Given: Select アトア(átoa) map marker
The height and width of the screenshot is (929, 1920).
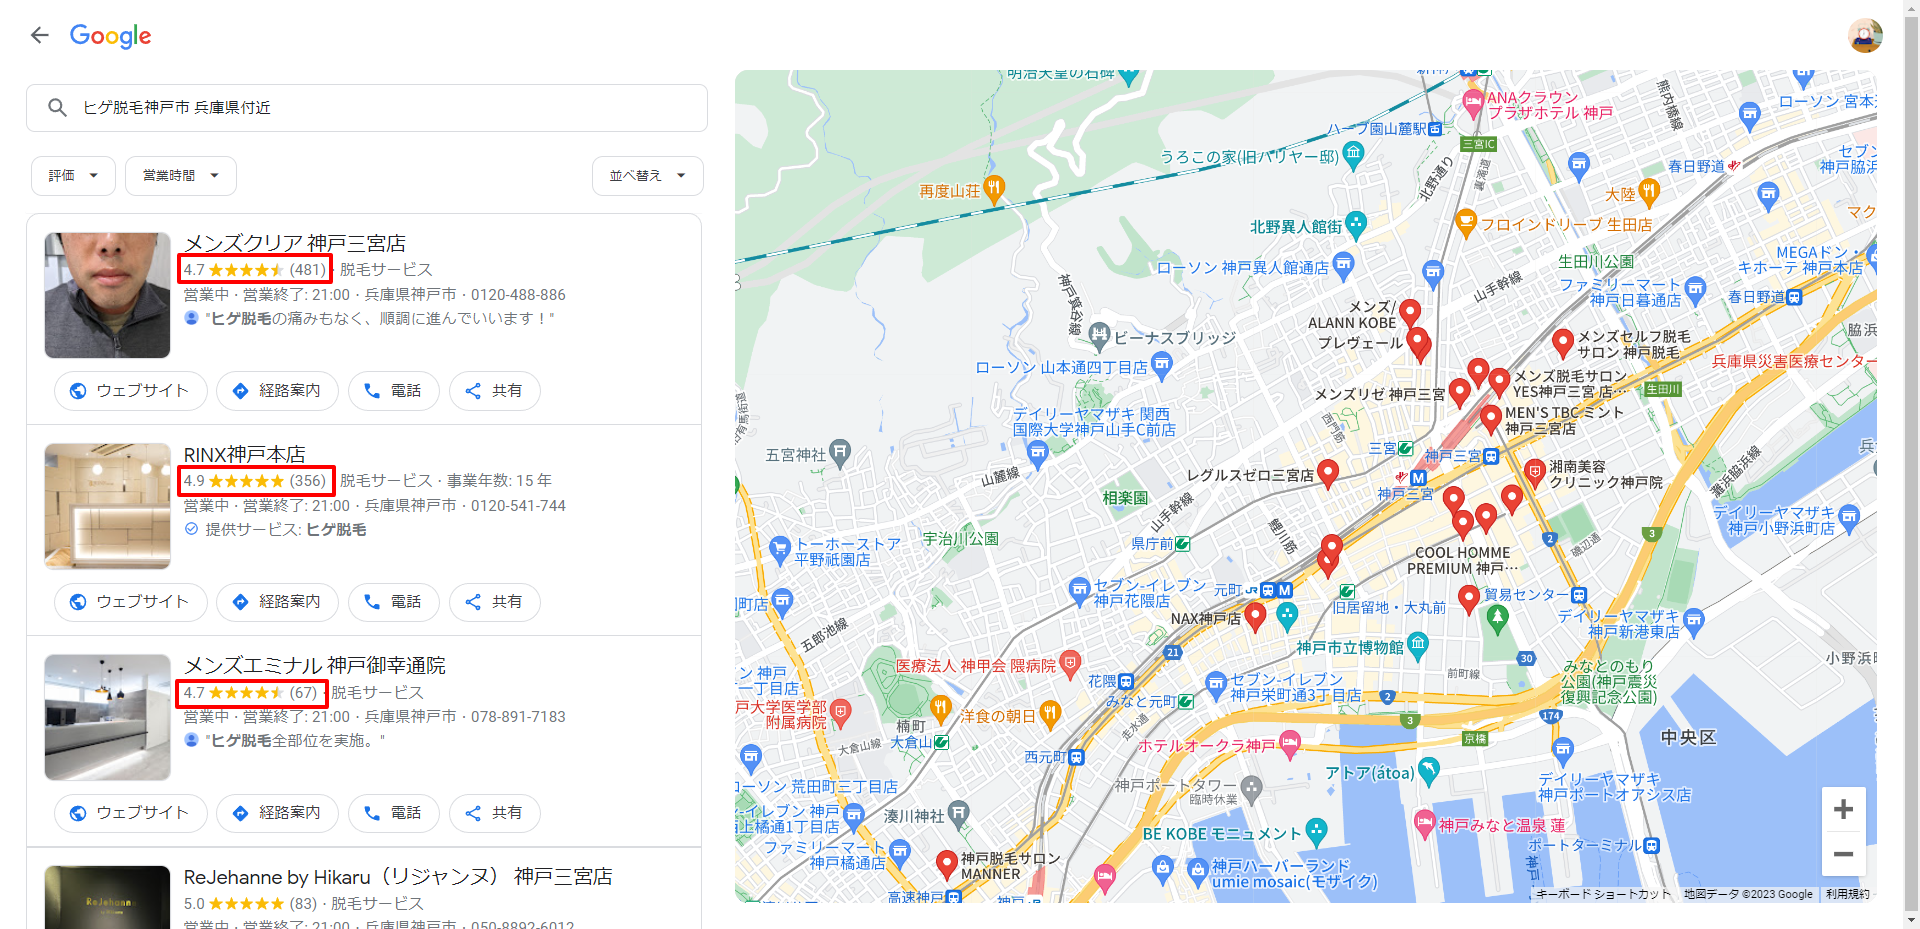Looking at the screenshot, I should 1428,770.
